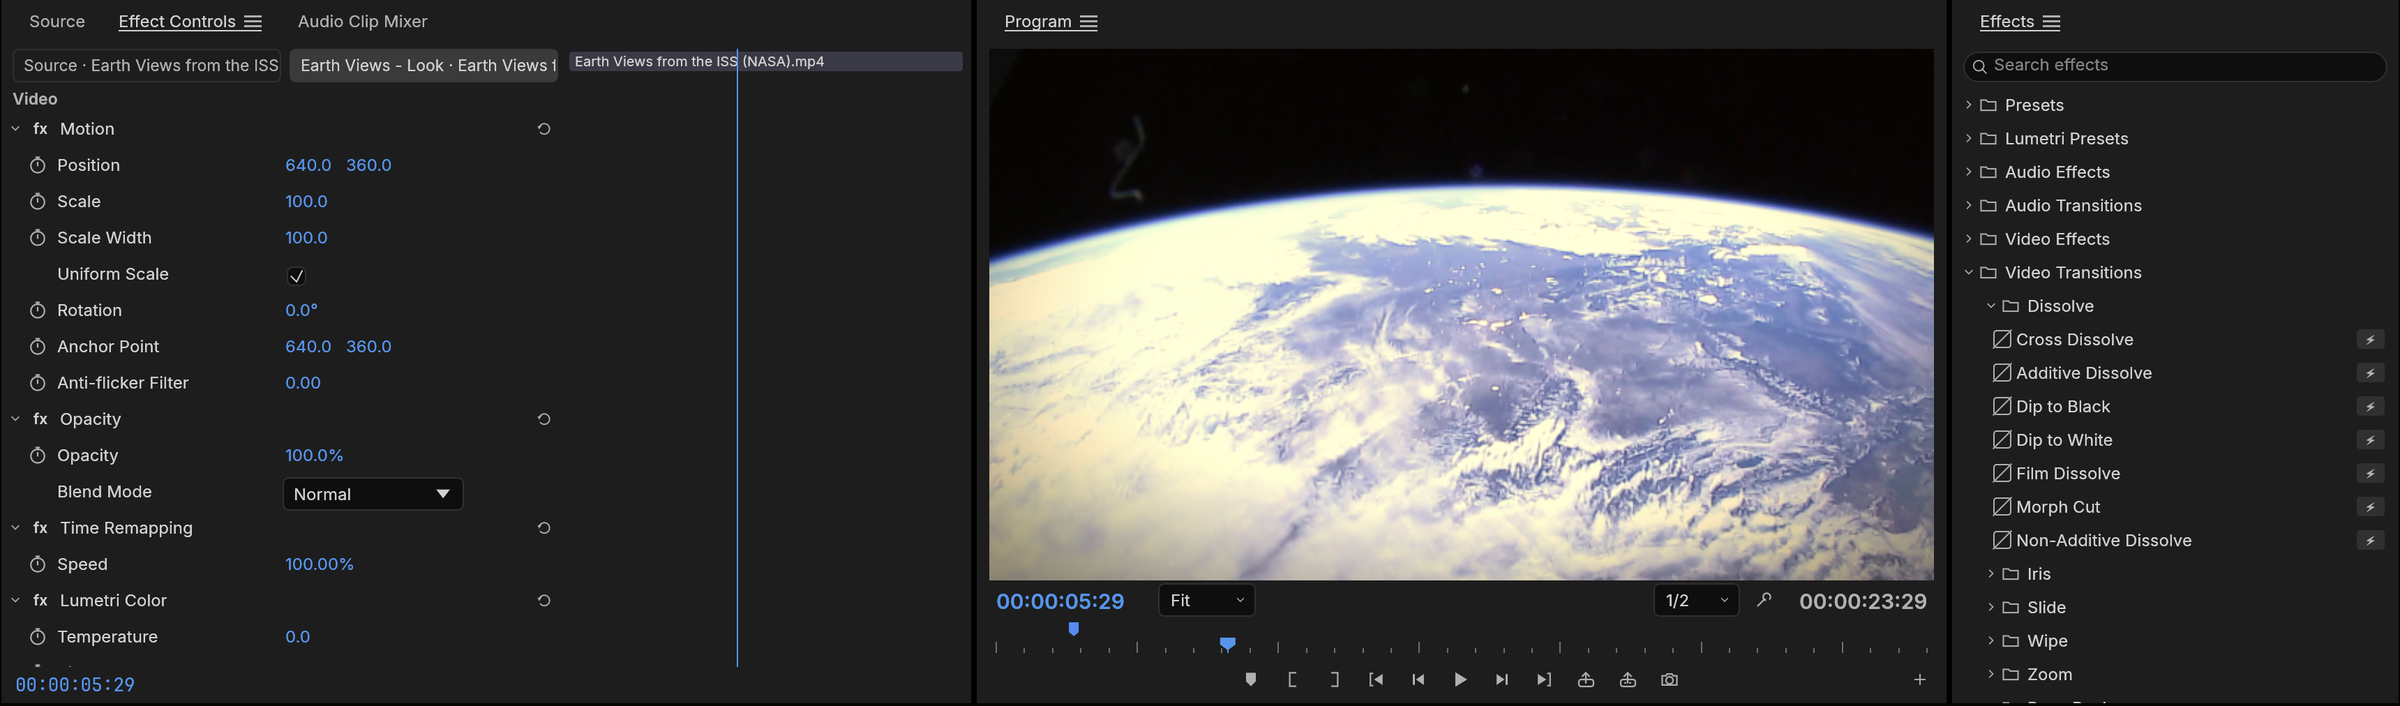This screenshot has height=706, width=2400.
Task: Open Effects panel menu icon
Action: coord(2052,22)
